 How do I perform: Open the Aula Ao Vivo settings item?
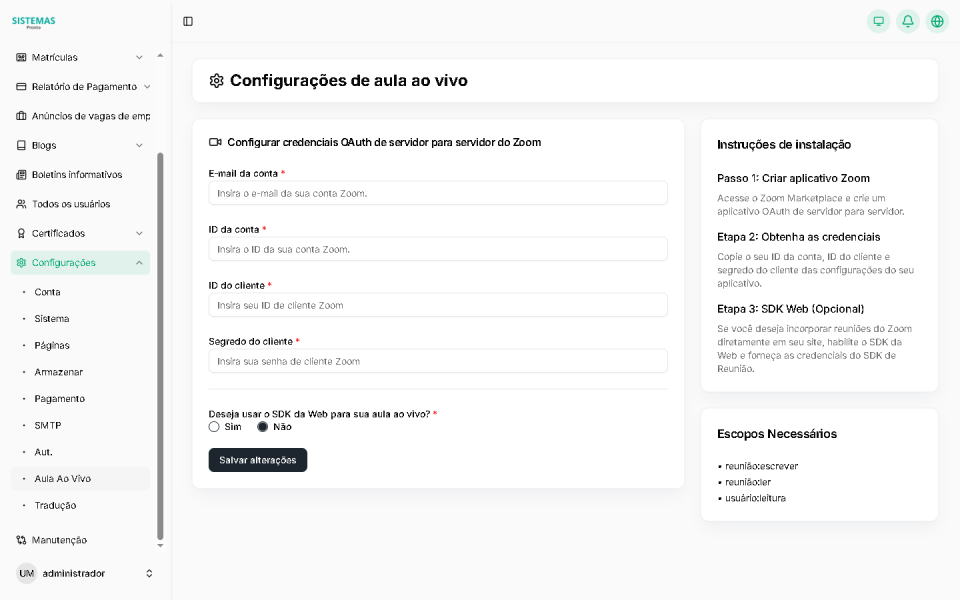(62, 478)
